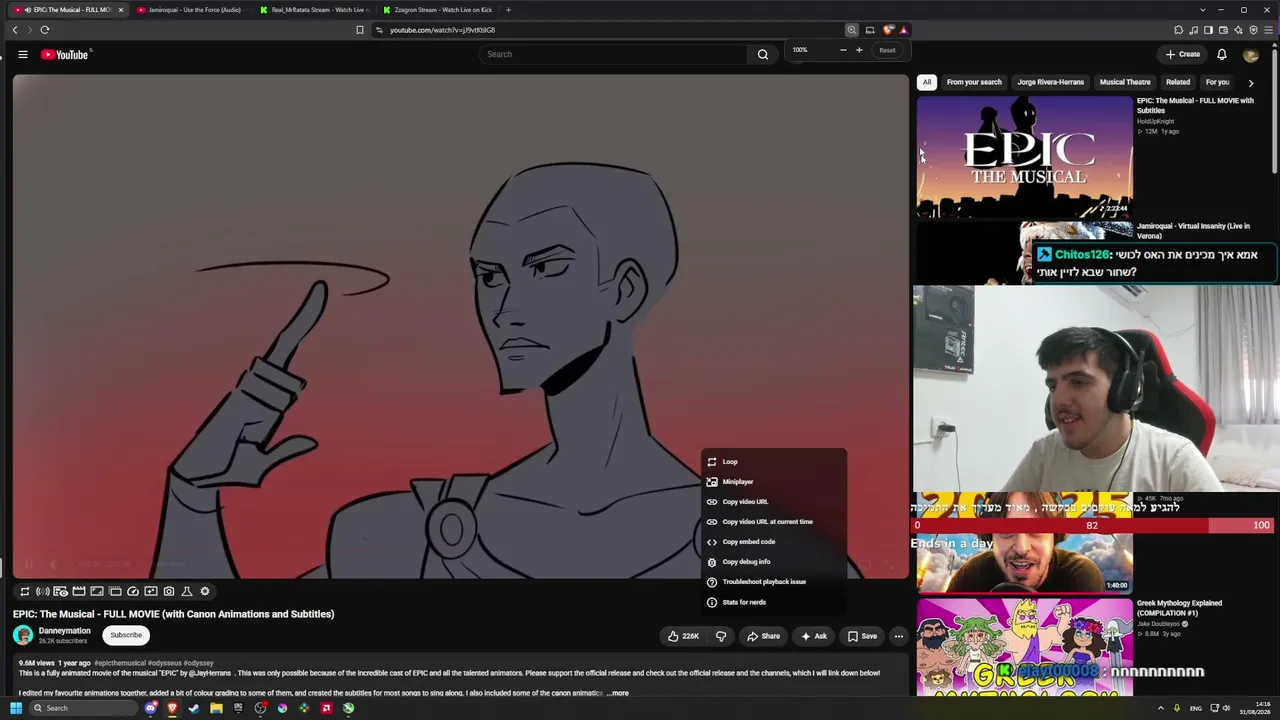The height and width of the screenshot is (720, 1280).
Task: Open File Explorer from the taskbar
Action: (x=216, y=708)
